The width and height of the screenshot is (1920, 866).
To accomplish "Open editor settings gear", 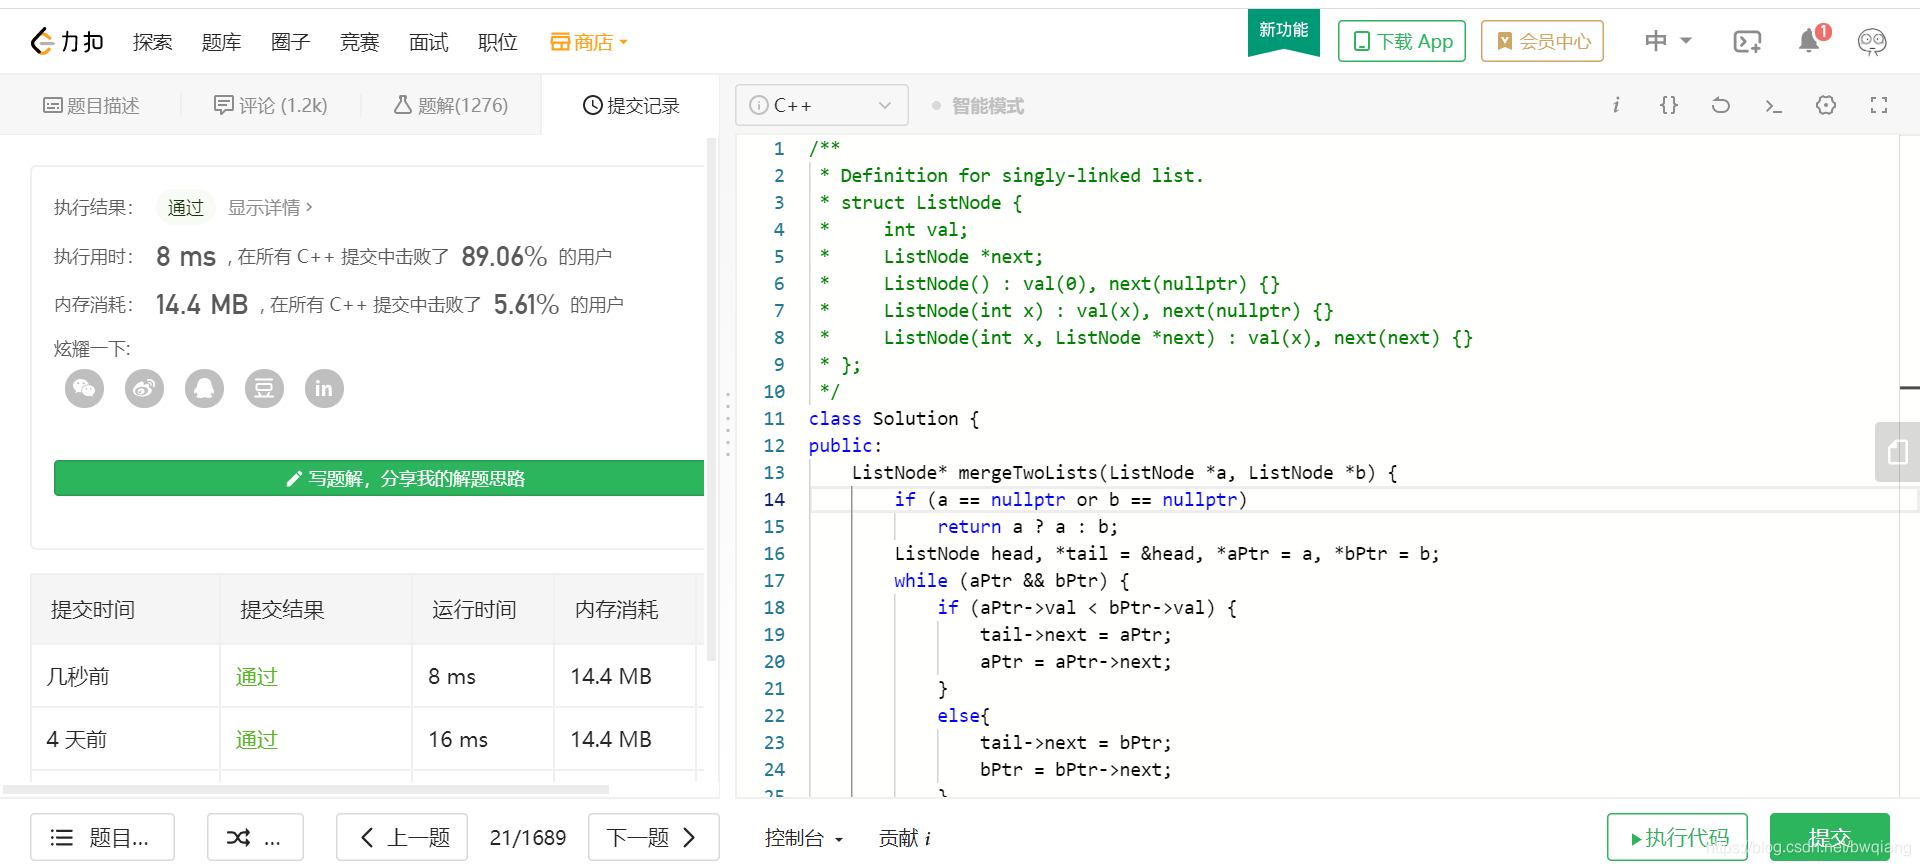I will [1826, 105].
